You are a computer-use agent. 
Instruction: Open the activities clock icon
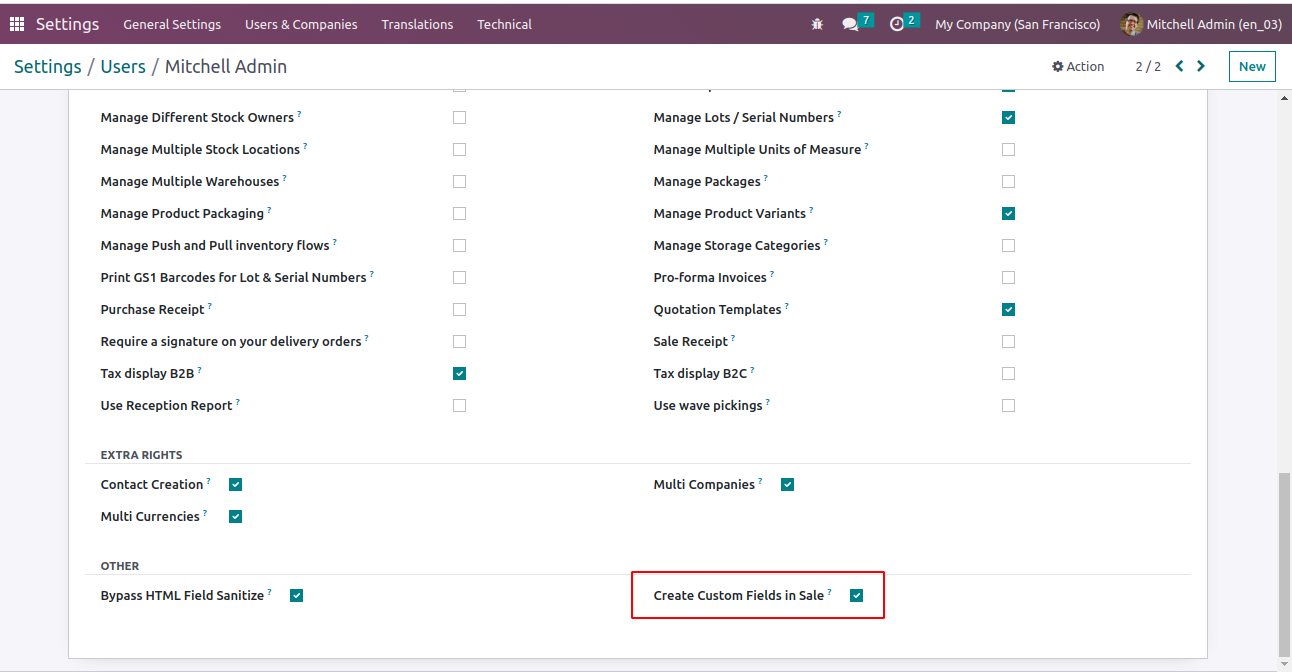pos(897,24)
